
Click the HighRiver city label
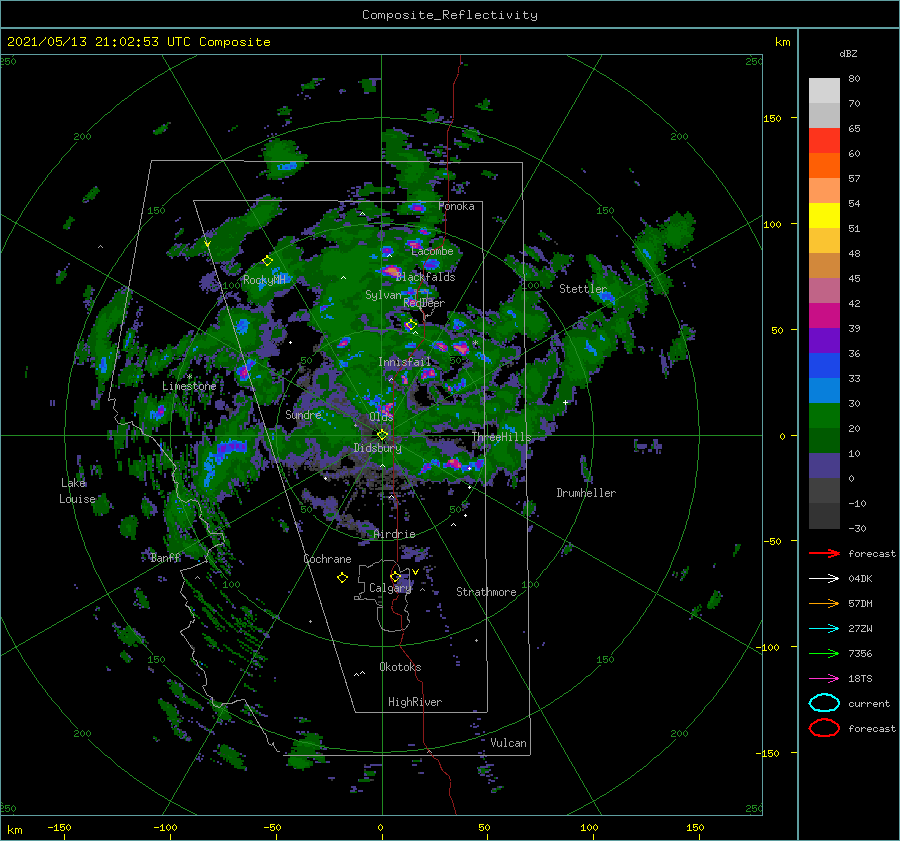click(x=415, y=702)
